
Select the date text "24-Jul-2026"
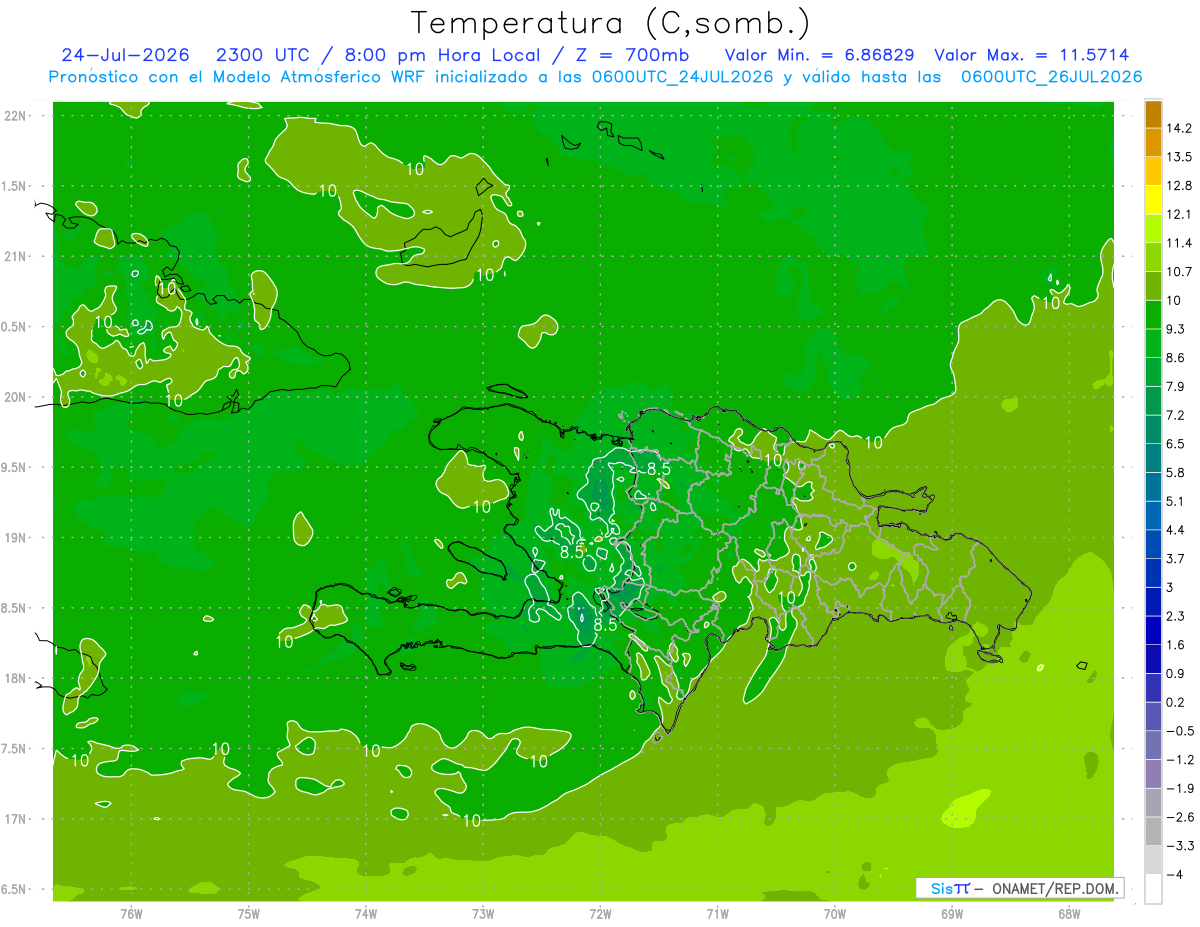click(x=126, y=55)
